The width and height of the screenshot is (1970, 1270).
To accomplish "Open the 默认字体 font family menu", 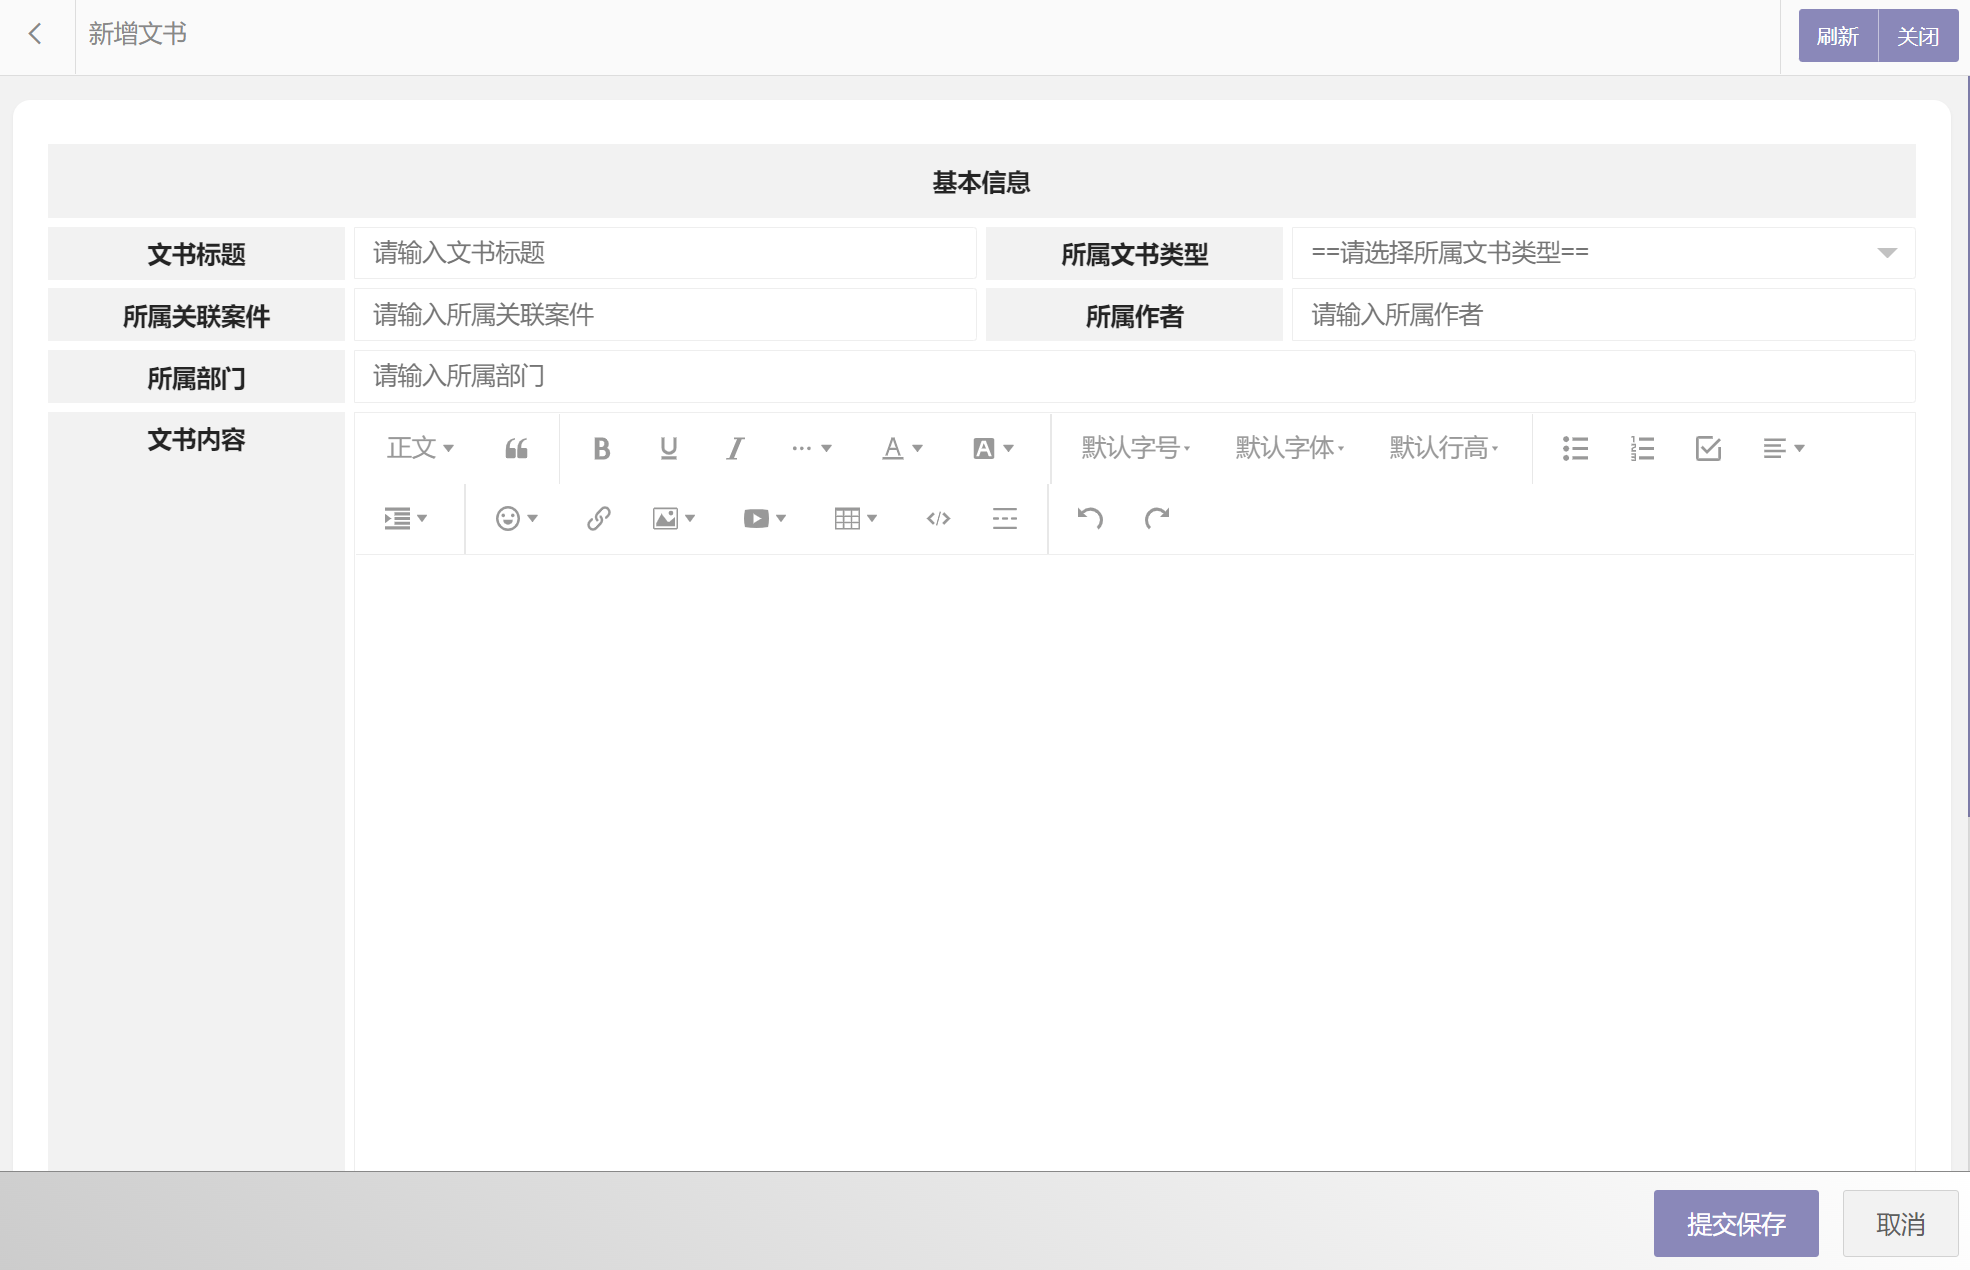I will click(x=1289, y=448).
